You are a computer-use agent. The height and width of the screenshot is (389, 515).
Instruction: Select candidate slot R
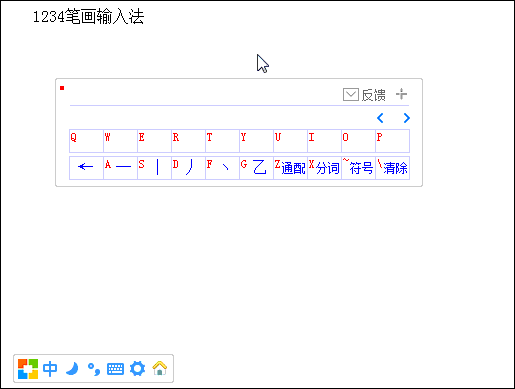point(188,141)
